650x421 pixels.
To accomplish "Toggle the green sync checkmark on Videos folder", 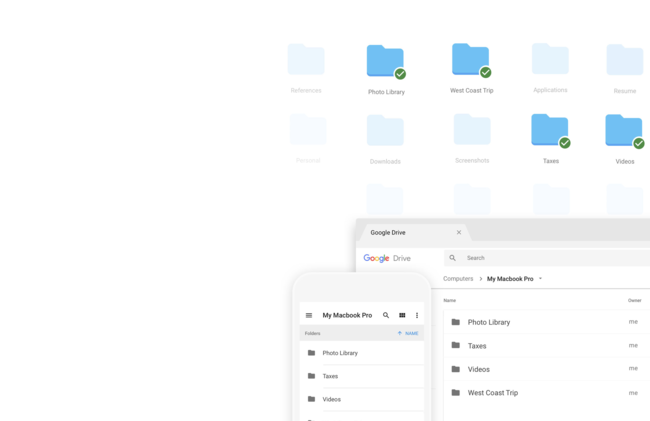I will (x=639, y=143).
